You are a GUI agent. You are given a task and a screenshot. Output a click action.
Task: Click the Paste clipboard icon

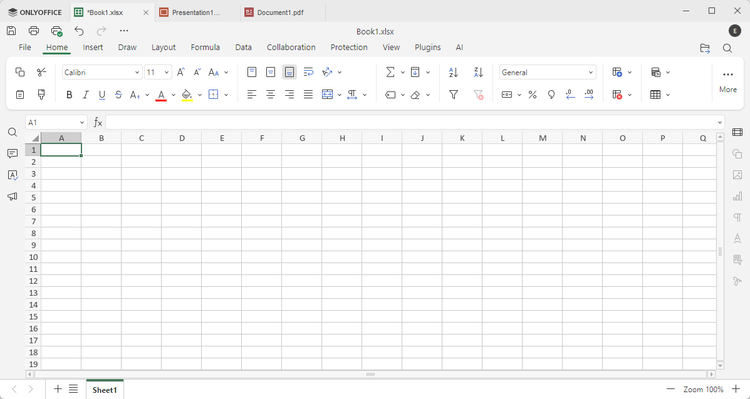[20, 95]
